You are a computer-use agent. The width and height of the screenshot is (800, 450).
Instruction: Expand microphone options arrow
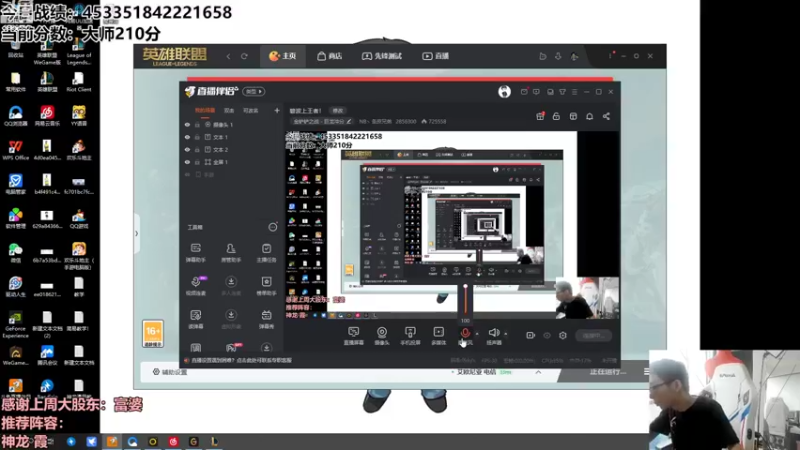[477, 334]
